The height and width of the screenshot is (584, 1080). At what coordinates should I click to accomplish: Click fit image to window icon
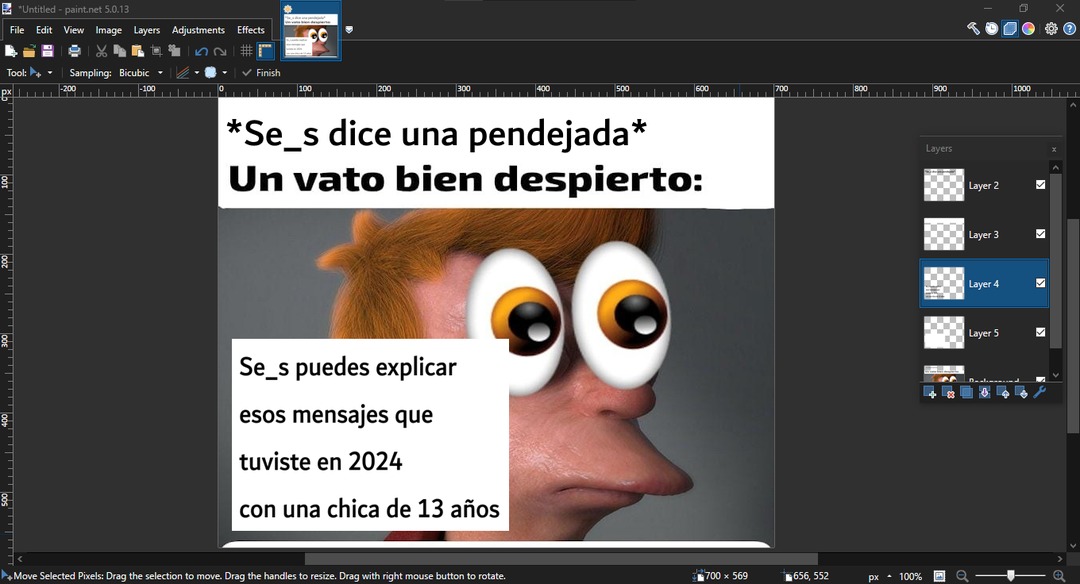pyautogui.click(x=939, y=576)
